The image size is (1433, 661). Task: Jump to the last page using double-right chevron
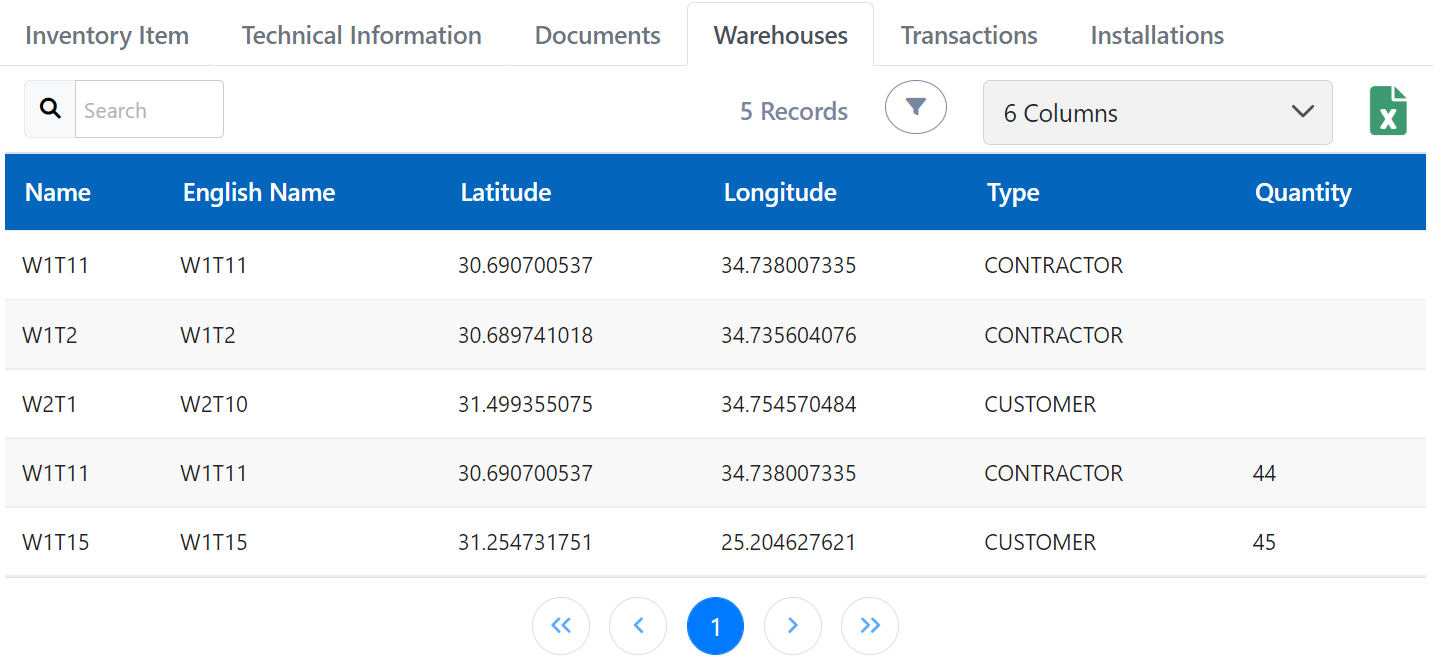[869, 625]
